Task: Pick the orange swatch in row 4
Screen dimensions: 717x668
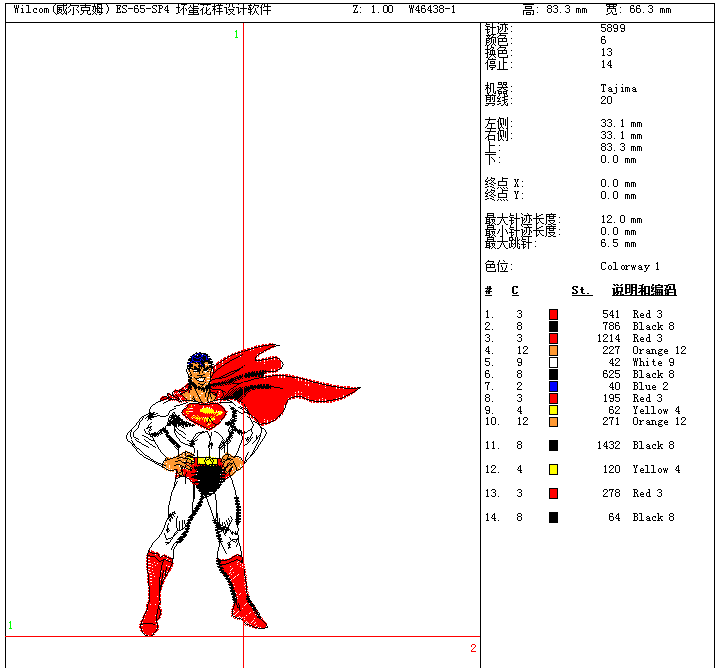Action: coord(553,351)
